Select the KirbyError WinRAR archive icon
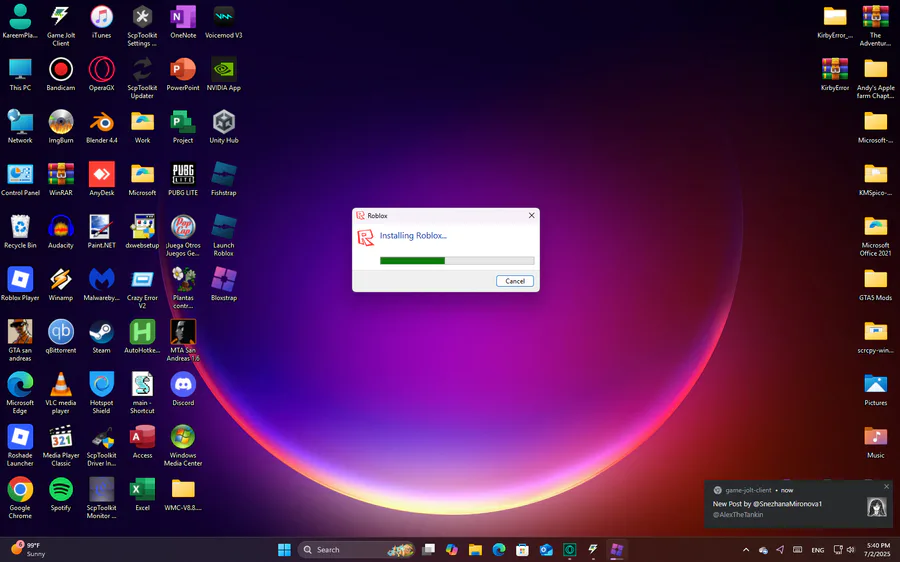The image size is (900, 562). (x=835, y=75)
